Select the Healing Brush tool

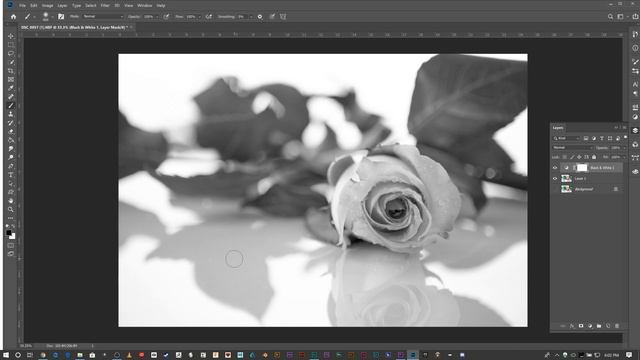(11, 97)
